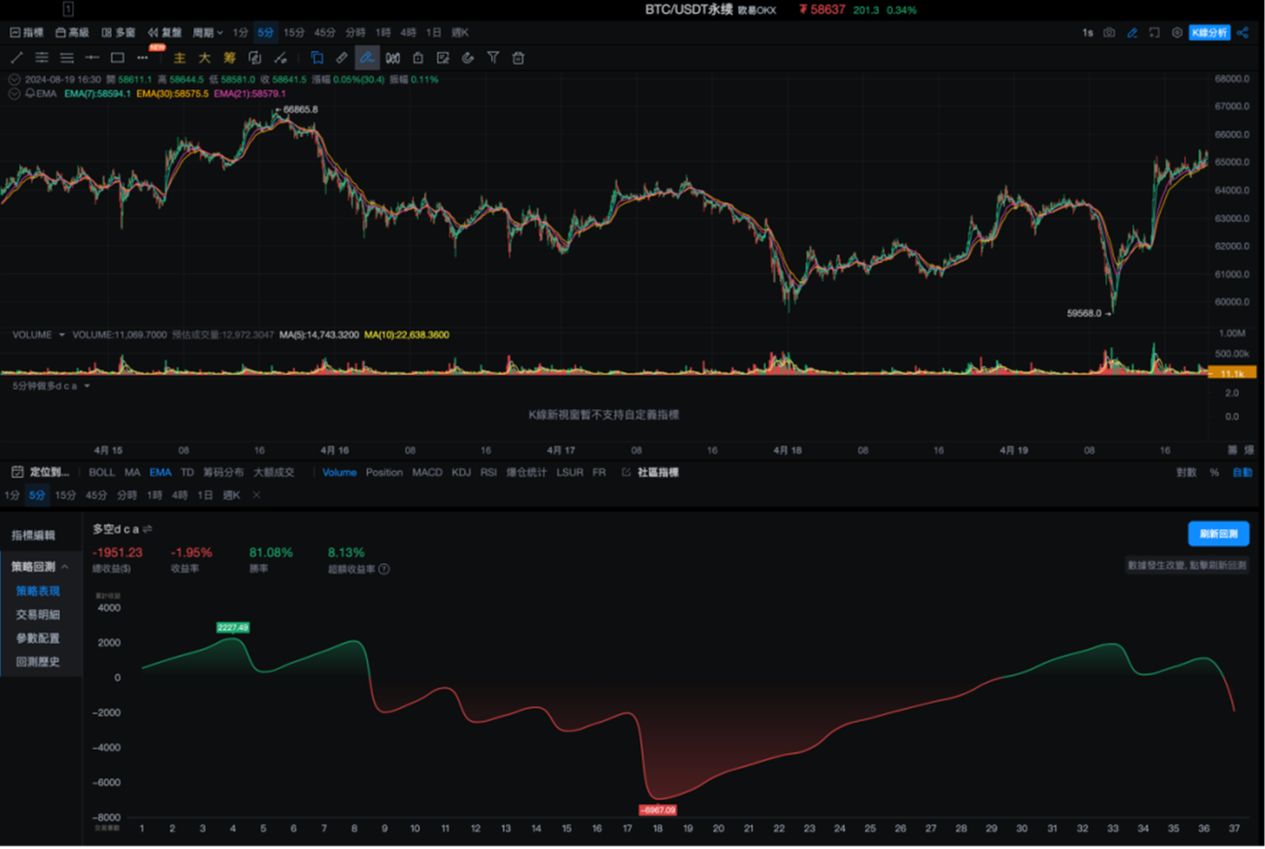This screenshot has height=849, width=1265.
Task: Switch to the 交易明細 tab
Action: click(37, 614)
